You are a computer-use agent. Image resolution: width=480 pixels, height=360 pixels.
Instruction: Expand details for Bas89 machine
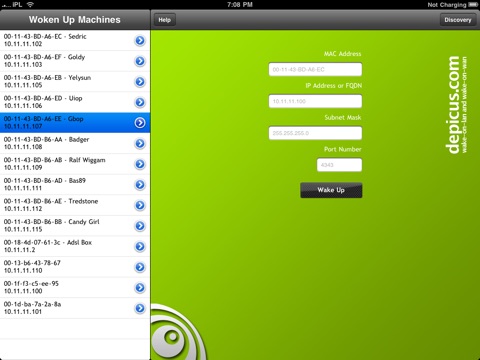point(140,184)
